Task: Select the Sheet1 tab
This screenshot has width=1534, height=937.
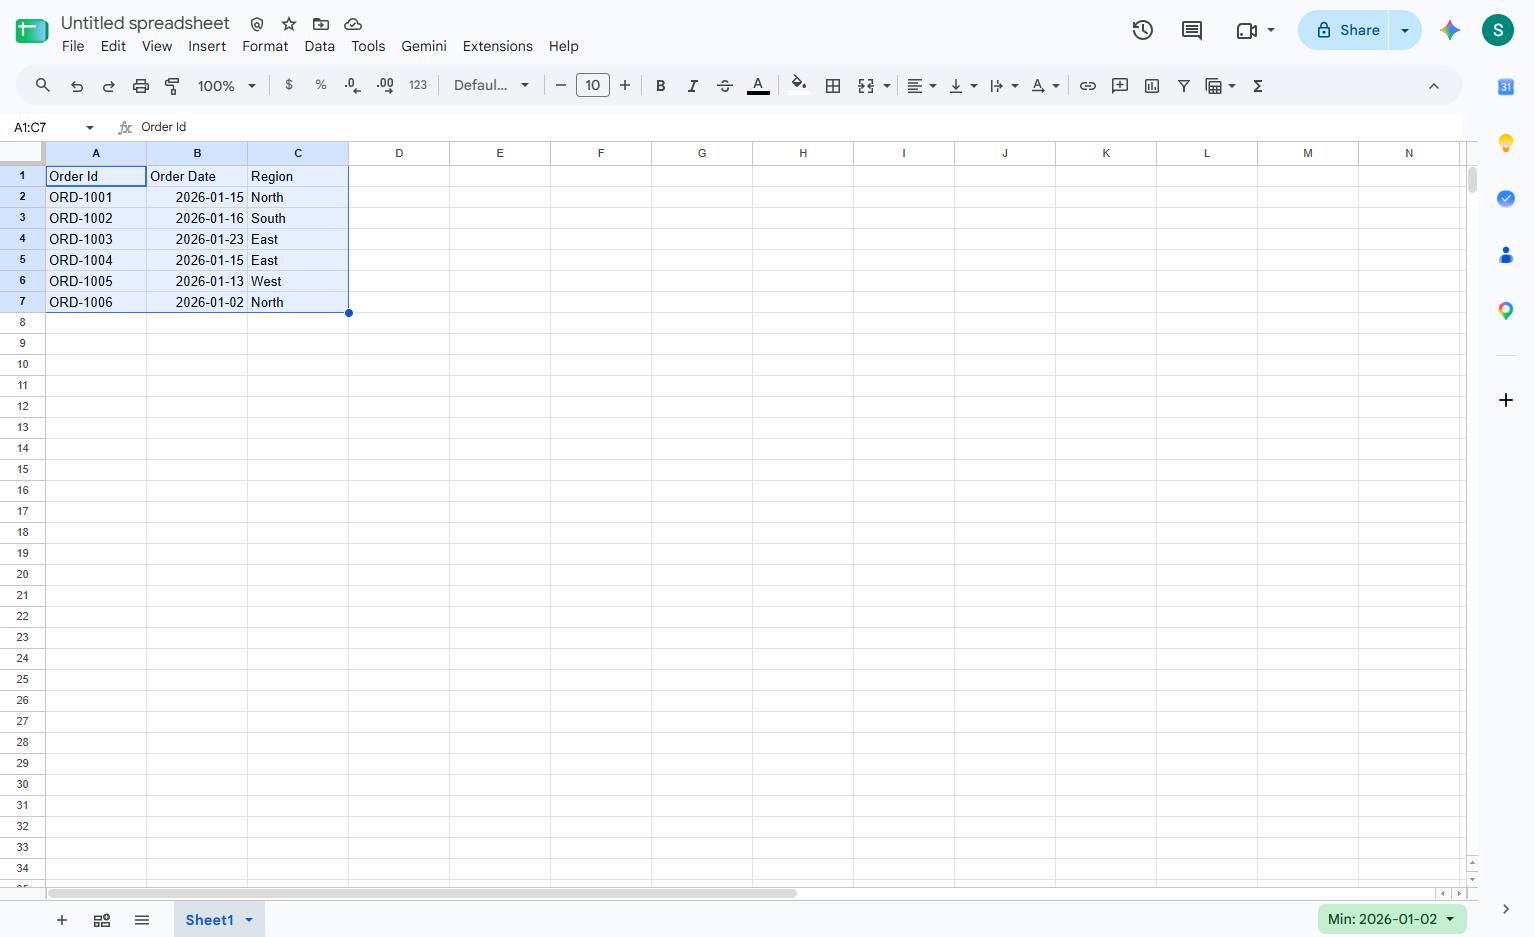Action: (x=209, y=920)
